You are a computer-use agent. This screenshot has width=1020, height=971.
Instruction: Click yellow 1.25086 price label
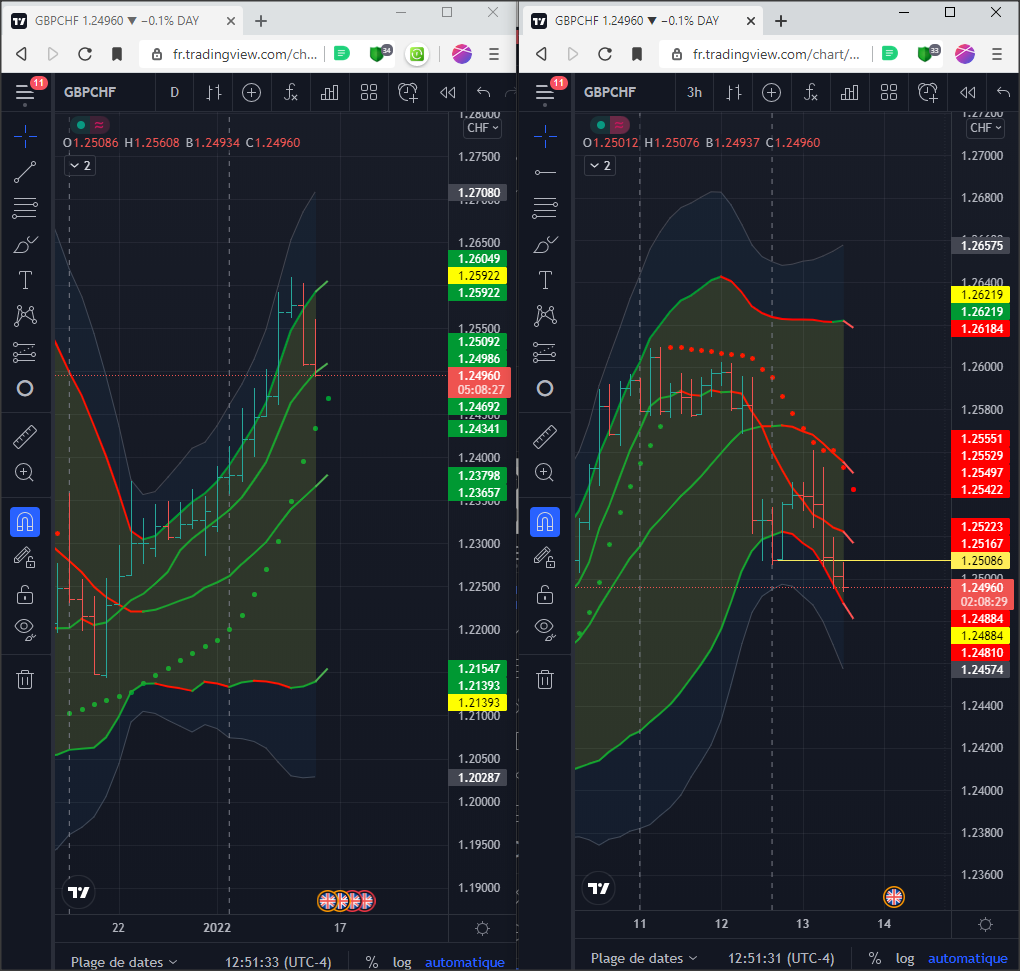click(981, 561)
